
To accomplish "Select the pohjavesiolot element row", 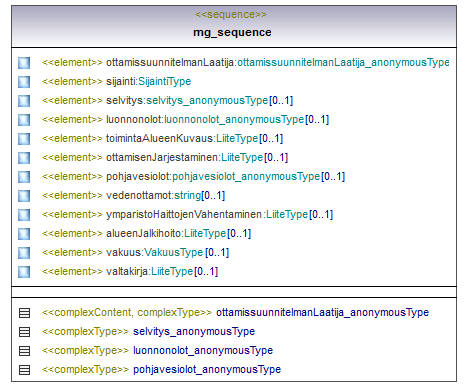I will (181, 176).
